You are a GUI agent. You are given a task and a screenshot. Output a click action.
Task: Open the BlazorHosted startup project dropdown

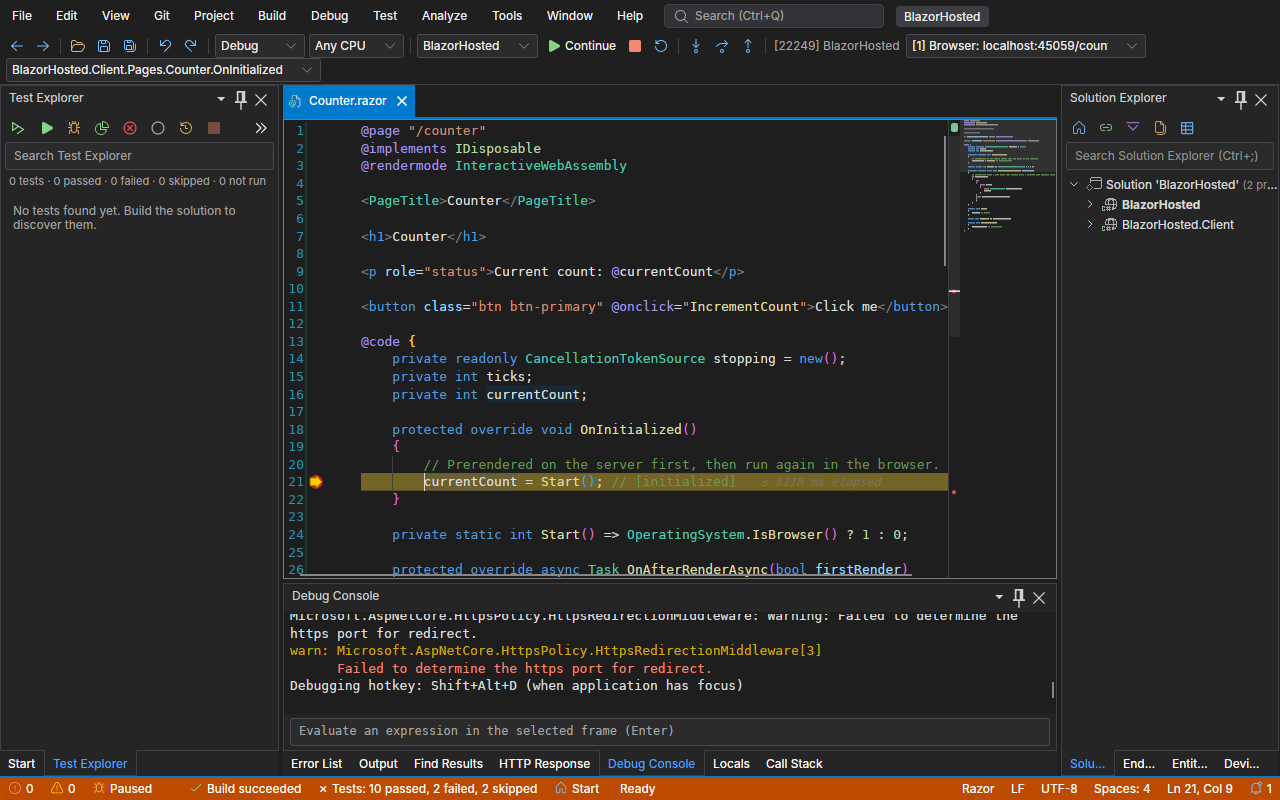tap(477, 46)
